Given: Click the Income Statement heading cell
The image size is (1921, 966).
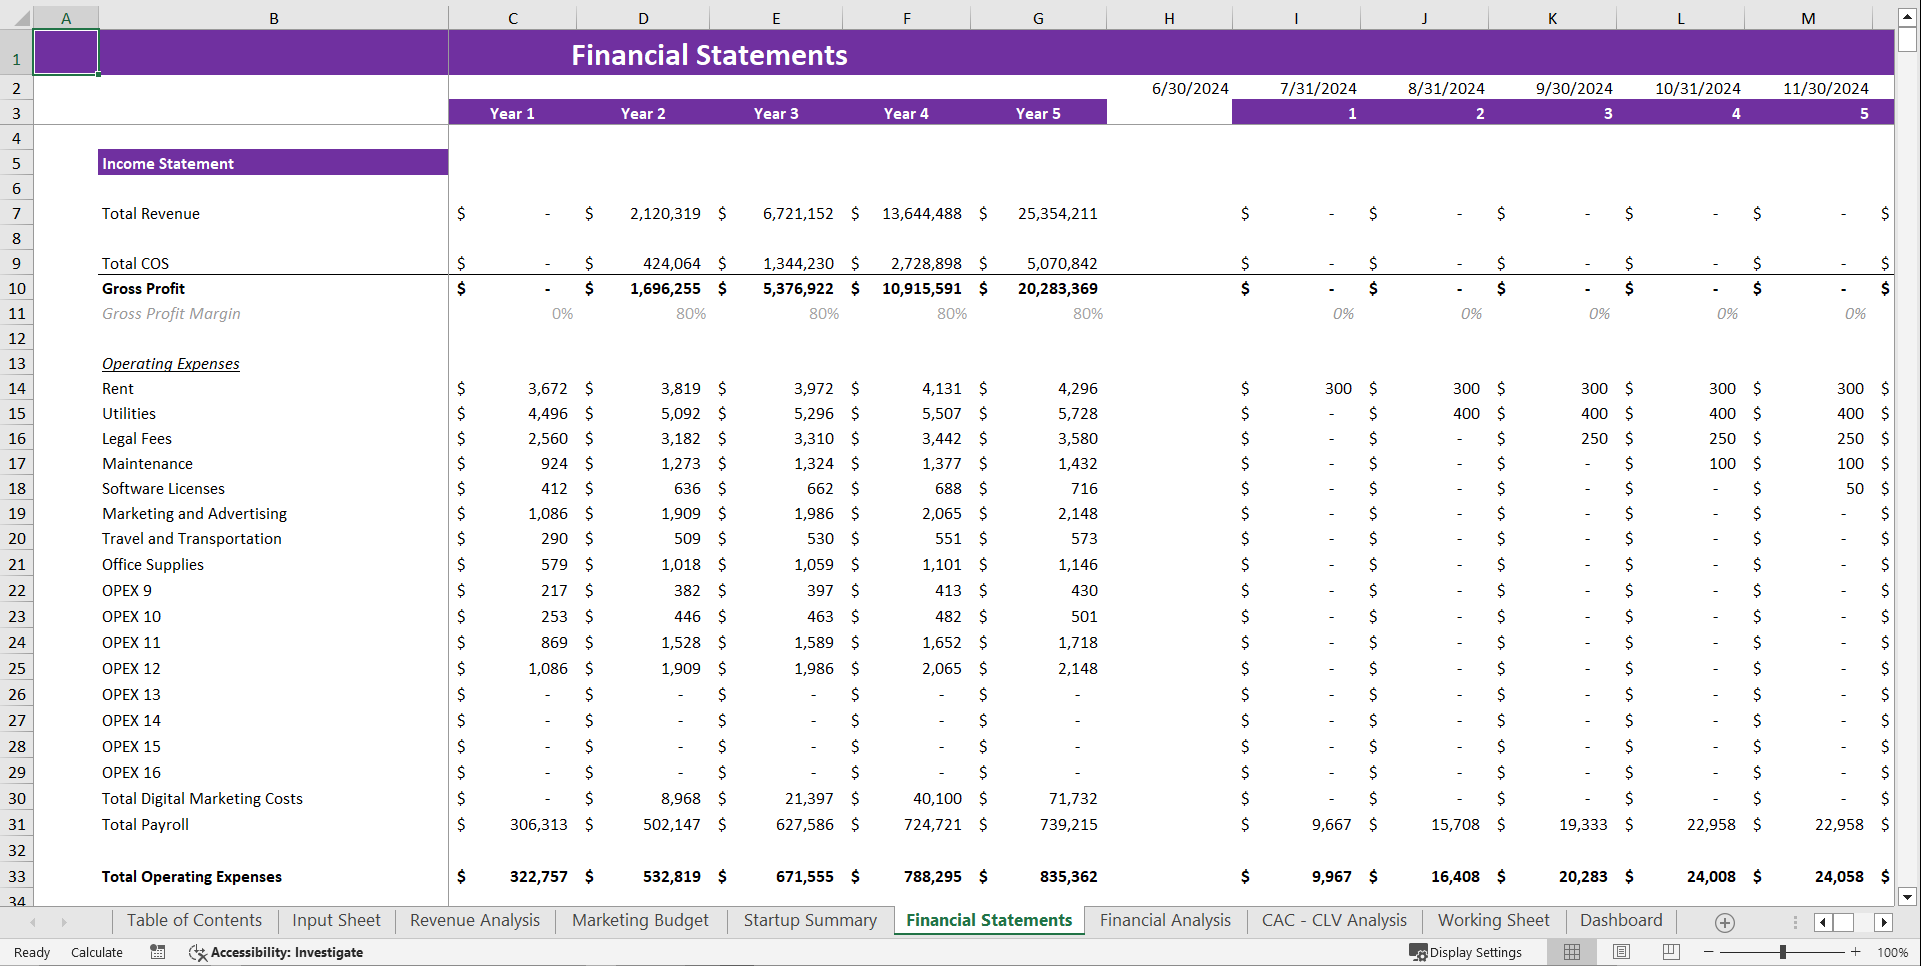Looking at the screenshot, I should point(273,163).
